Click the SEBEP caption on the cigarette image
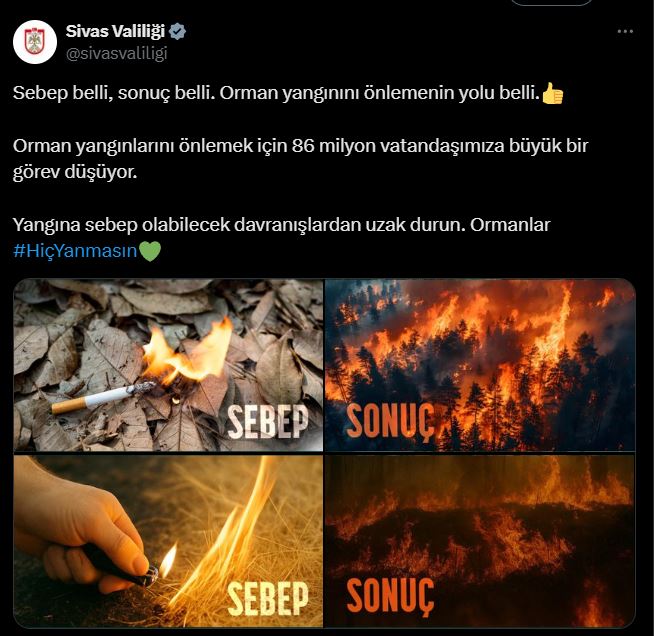The height and width of the screenshot is (636, 654). 268,422
